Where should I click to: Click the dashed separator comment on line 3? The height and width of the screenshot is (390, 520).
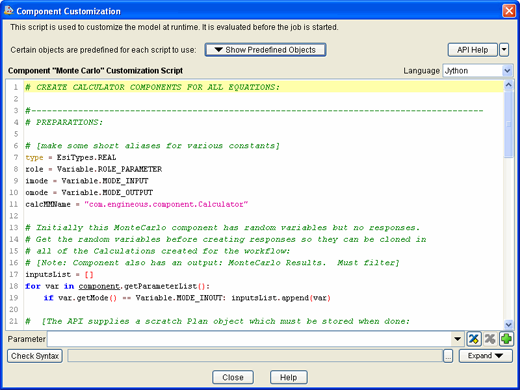tap(254, 110)
